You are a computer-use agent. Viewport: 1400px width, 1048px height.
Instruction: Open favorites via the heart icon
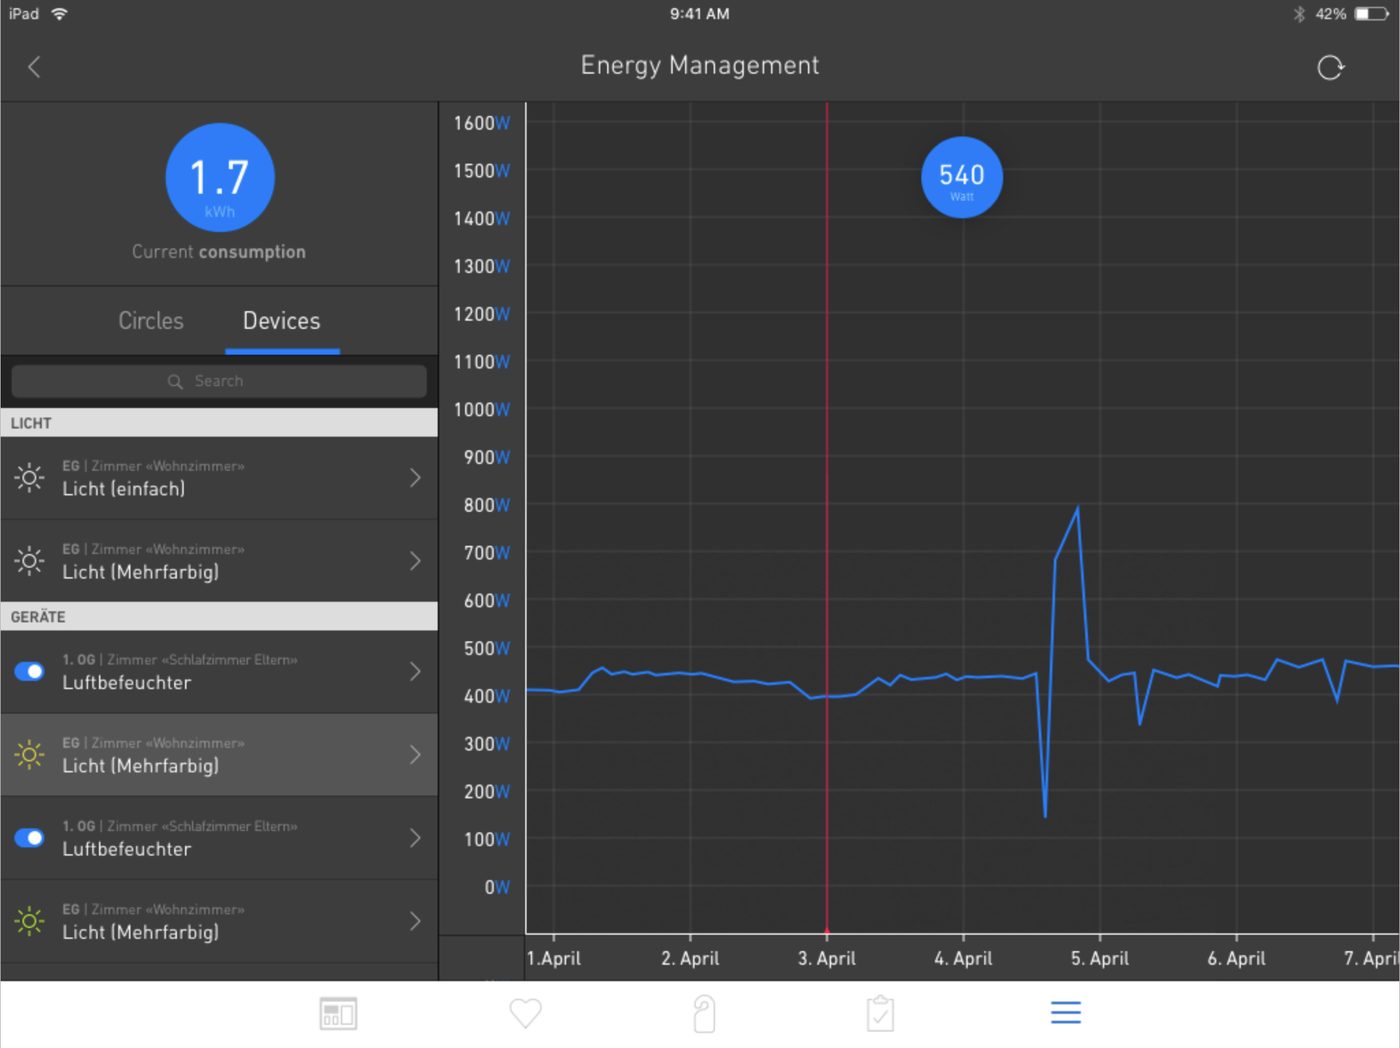[525, 1013]
